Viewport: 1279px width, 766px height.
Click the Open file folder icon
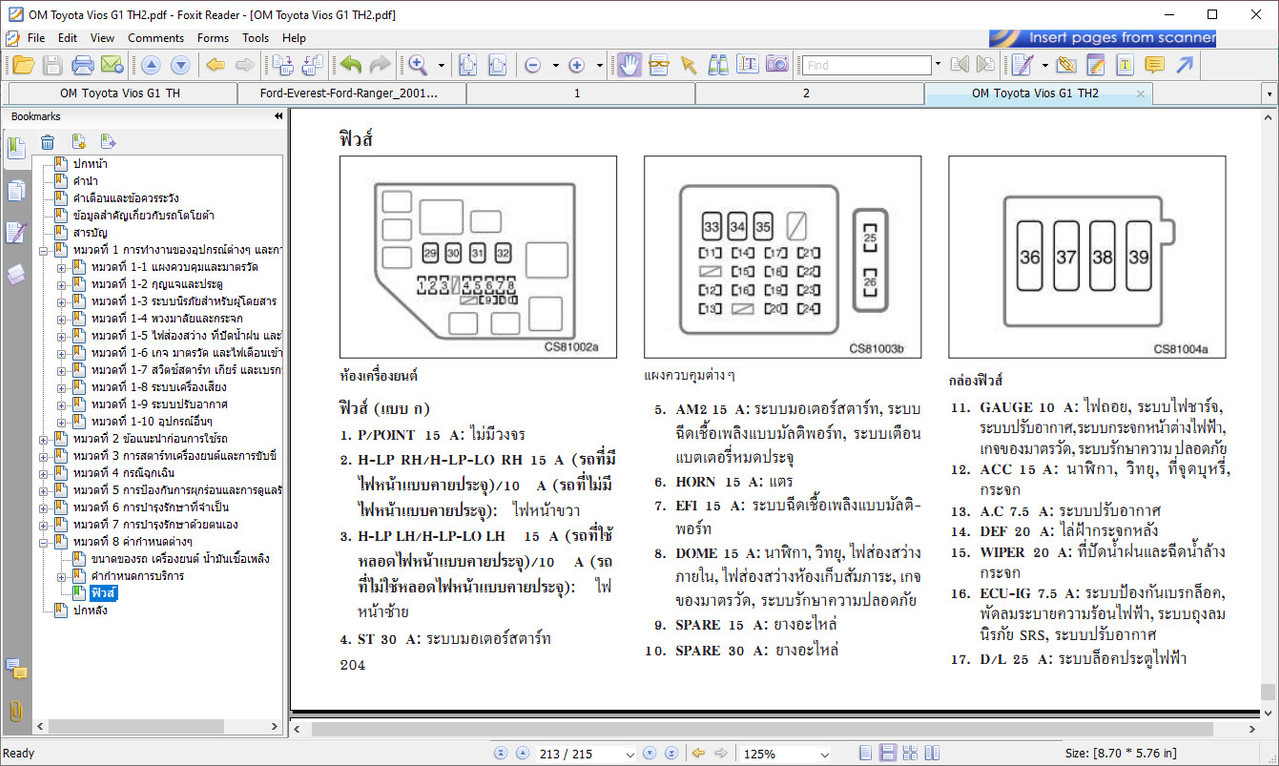23,65
